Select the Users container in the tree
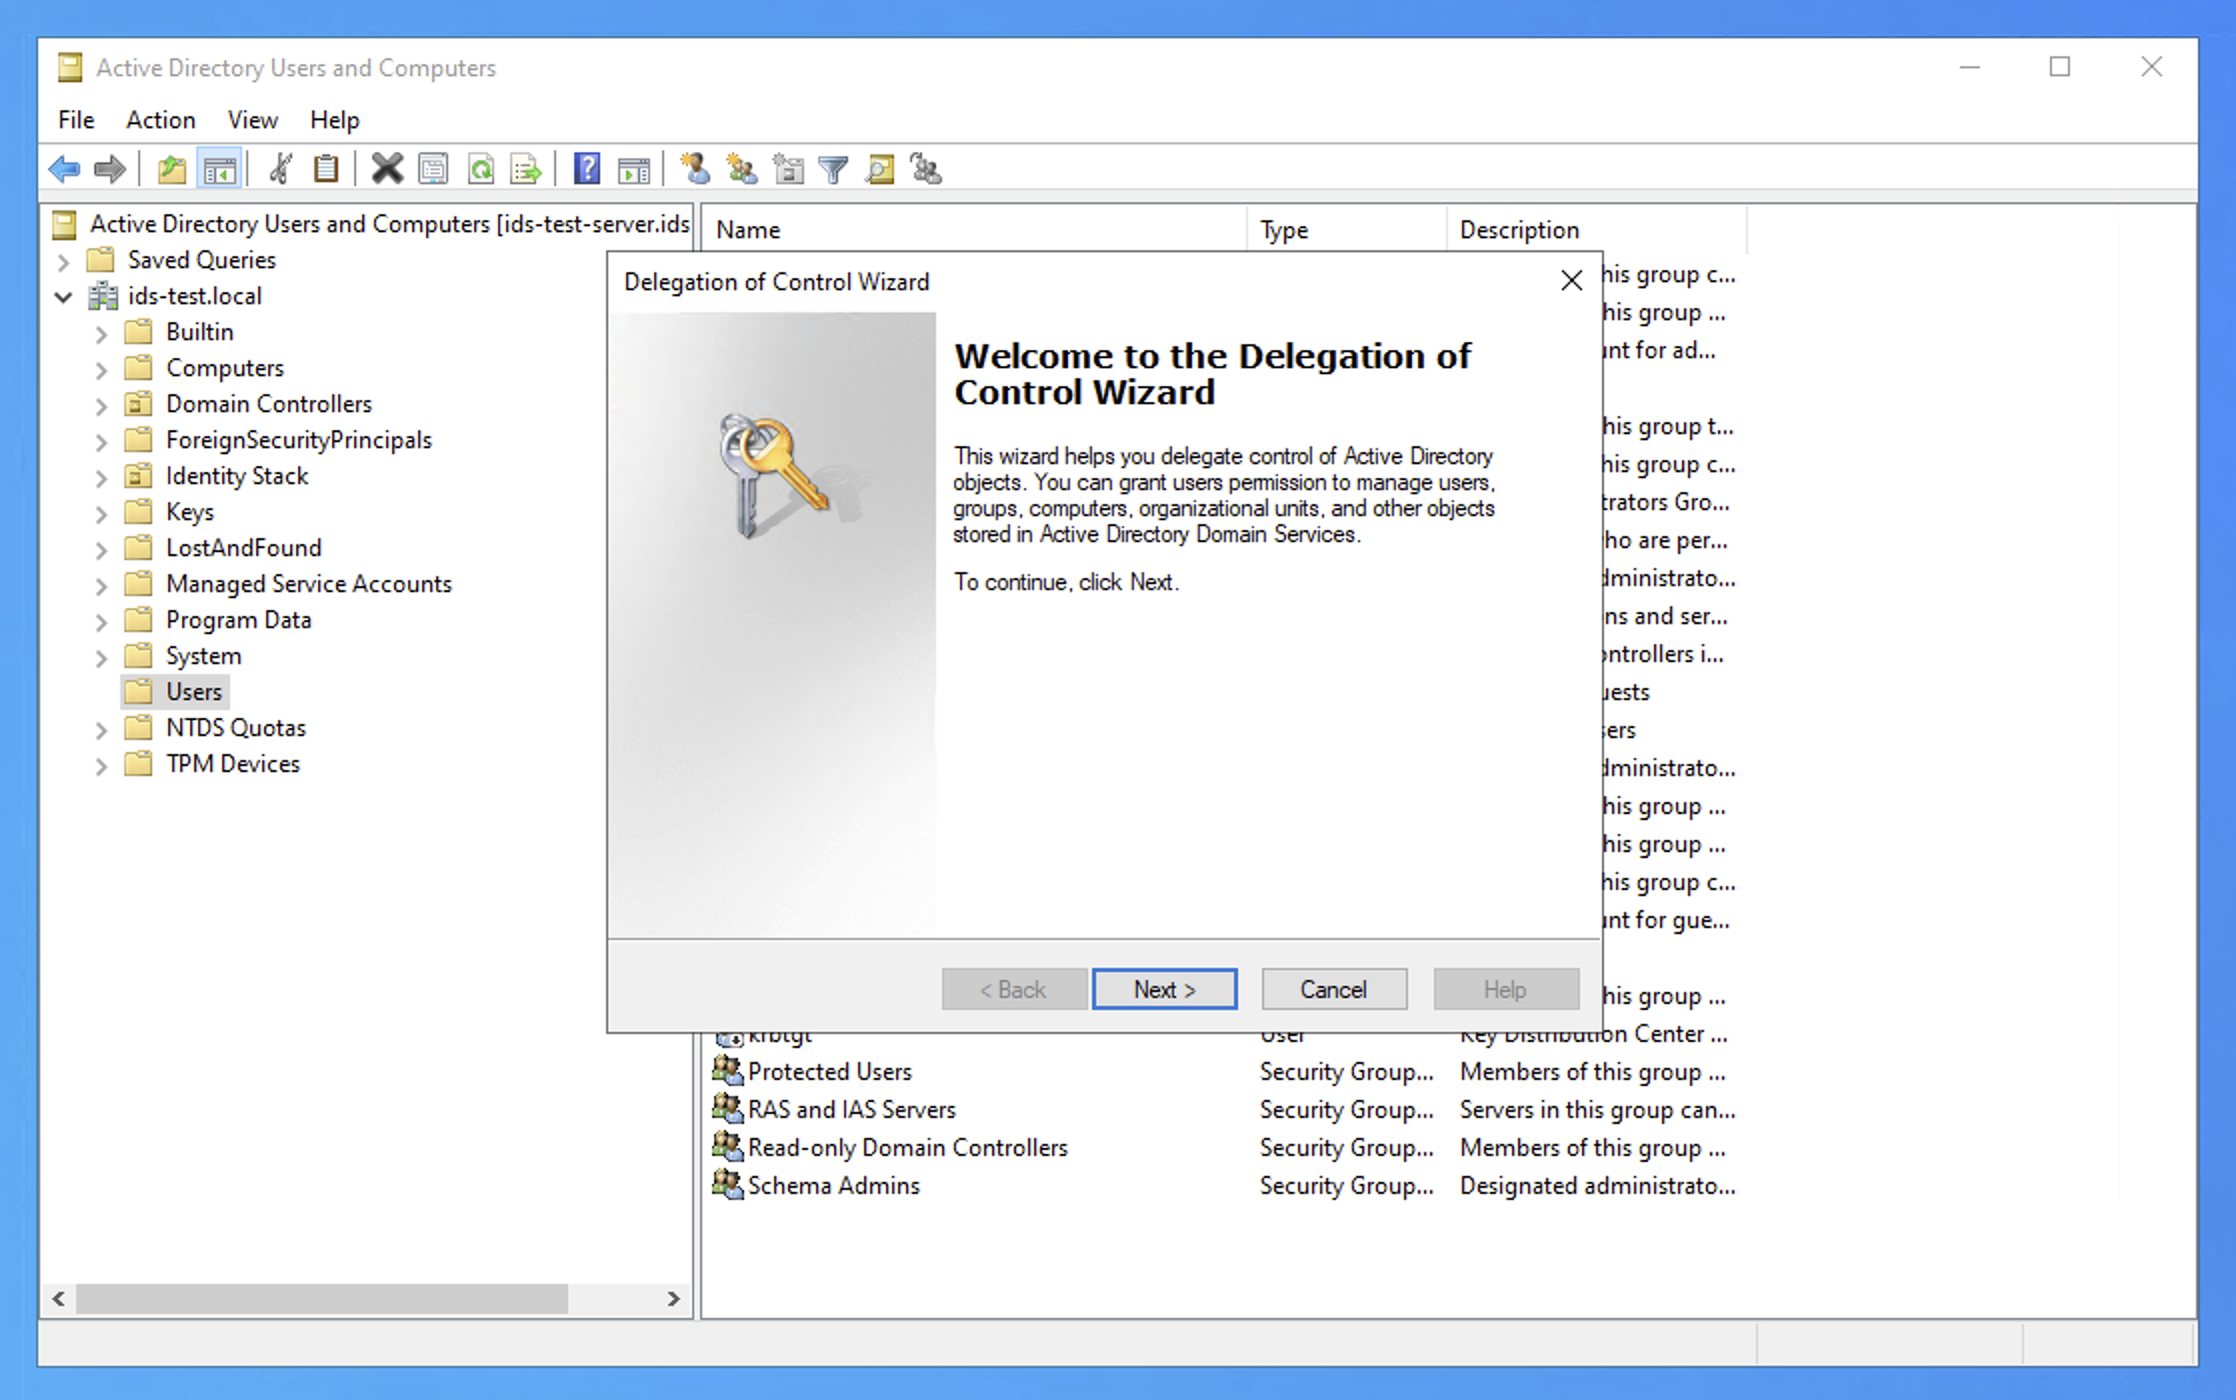 (x=194, y=691)
